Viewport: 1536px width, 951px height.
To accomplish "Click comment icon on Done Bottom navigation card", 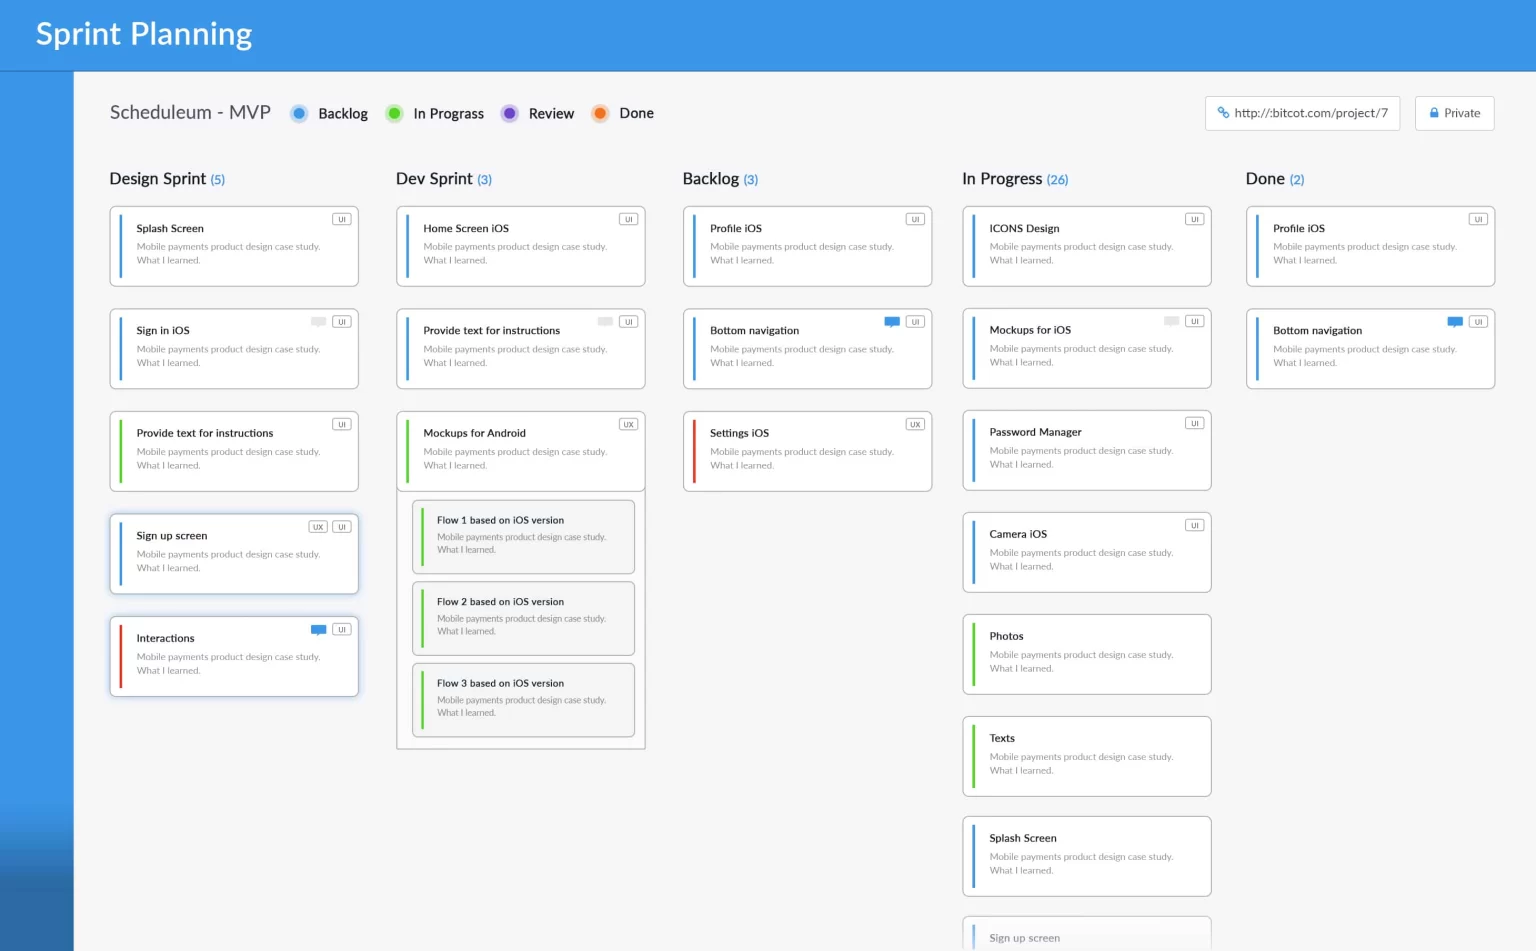I will [x=1455, y=322].
